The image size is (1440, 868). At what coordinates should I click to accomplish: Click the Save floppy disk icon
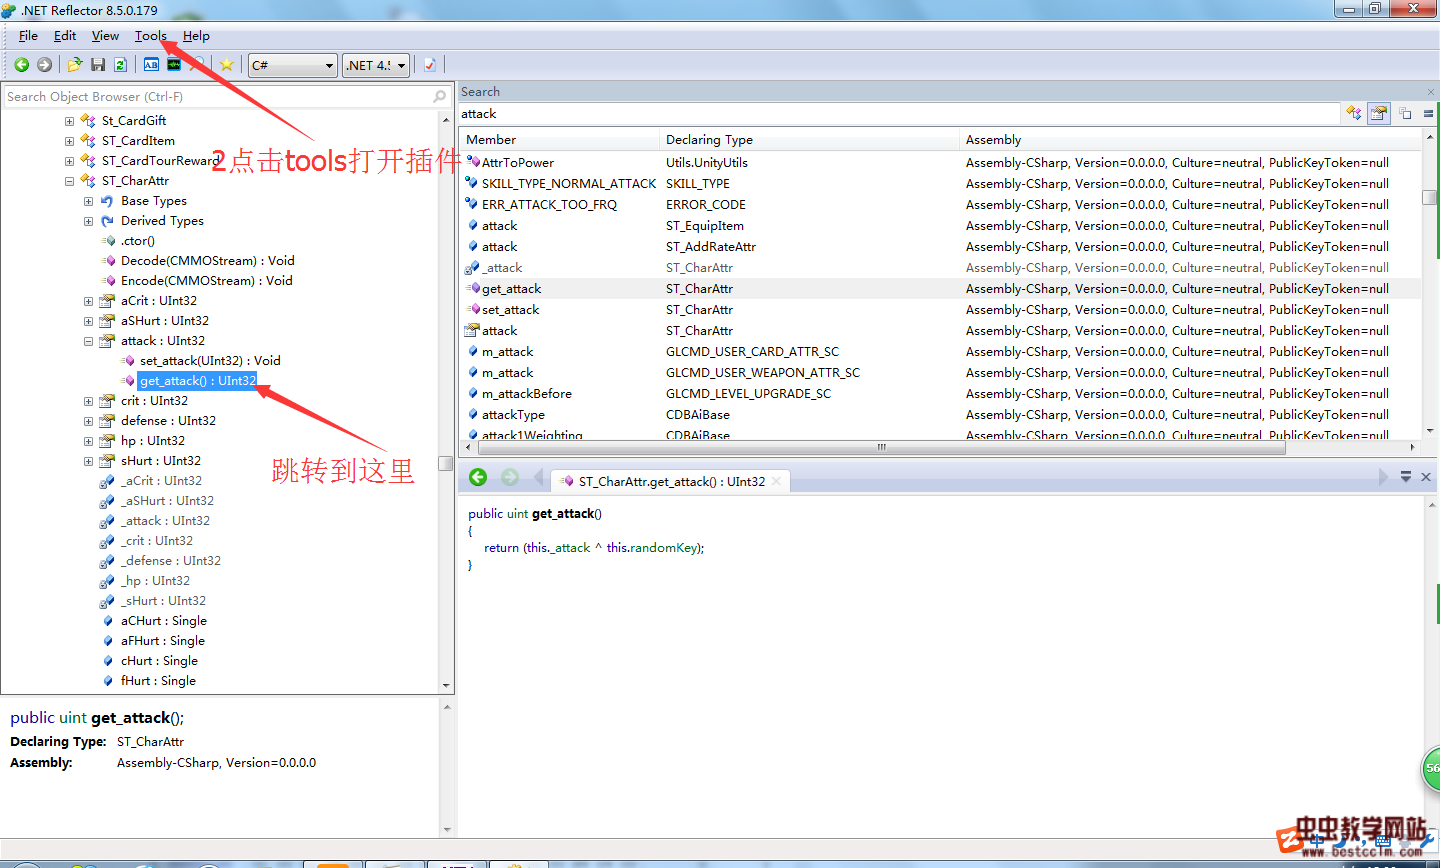click(x=98, y=65)
